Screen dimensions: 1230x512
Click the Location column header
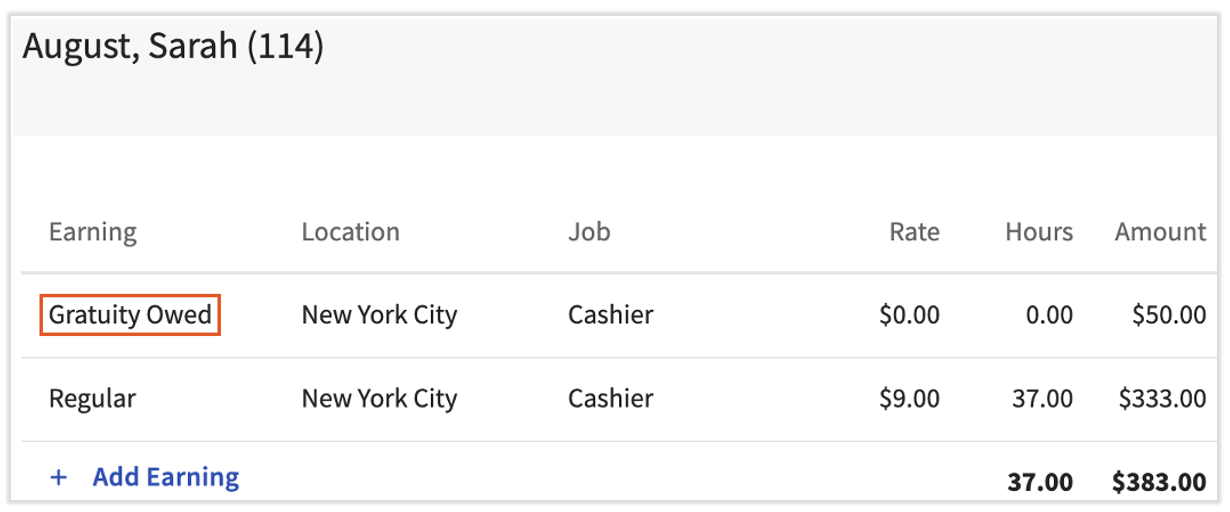pos(350,233)
